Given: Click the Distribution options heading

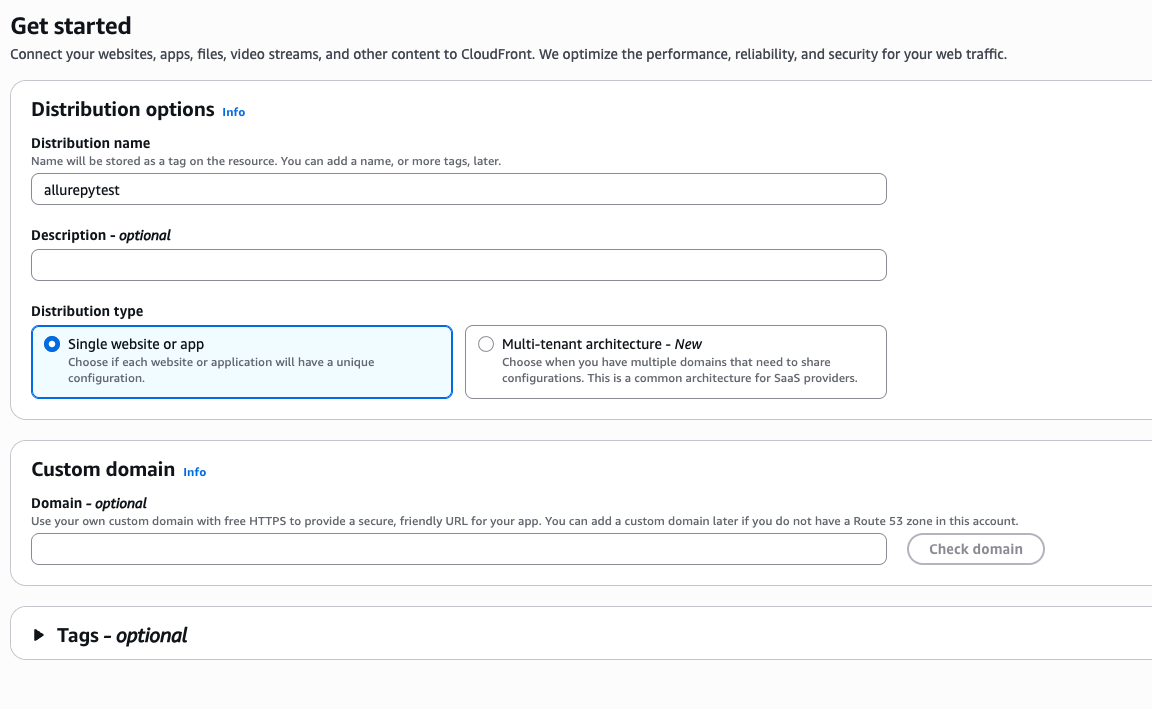Looking at the screenshot, I should 123,109.
